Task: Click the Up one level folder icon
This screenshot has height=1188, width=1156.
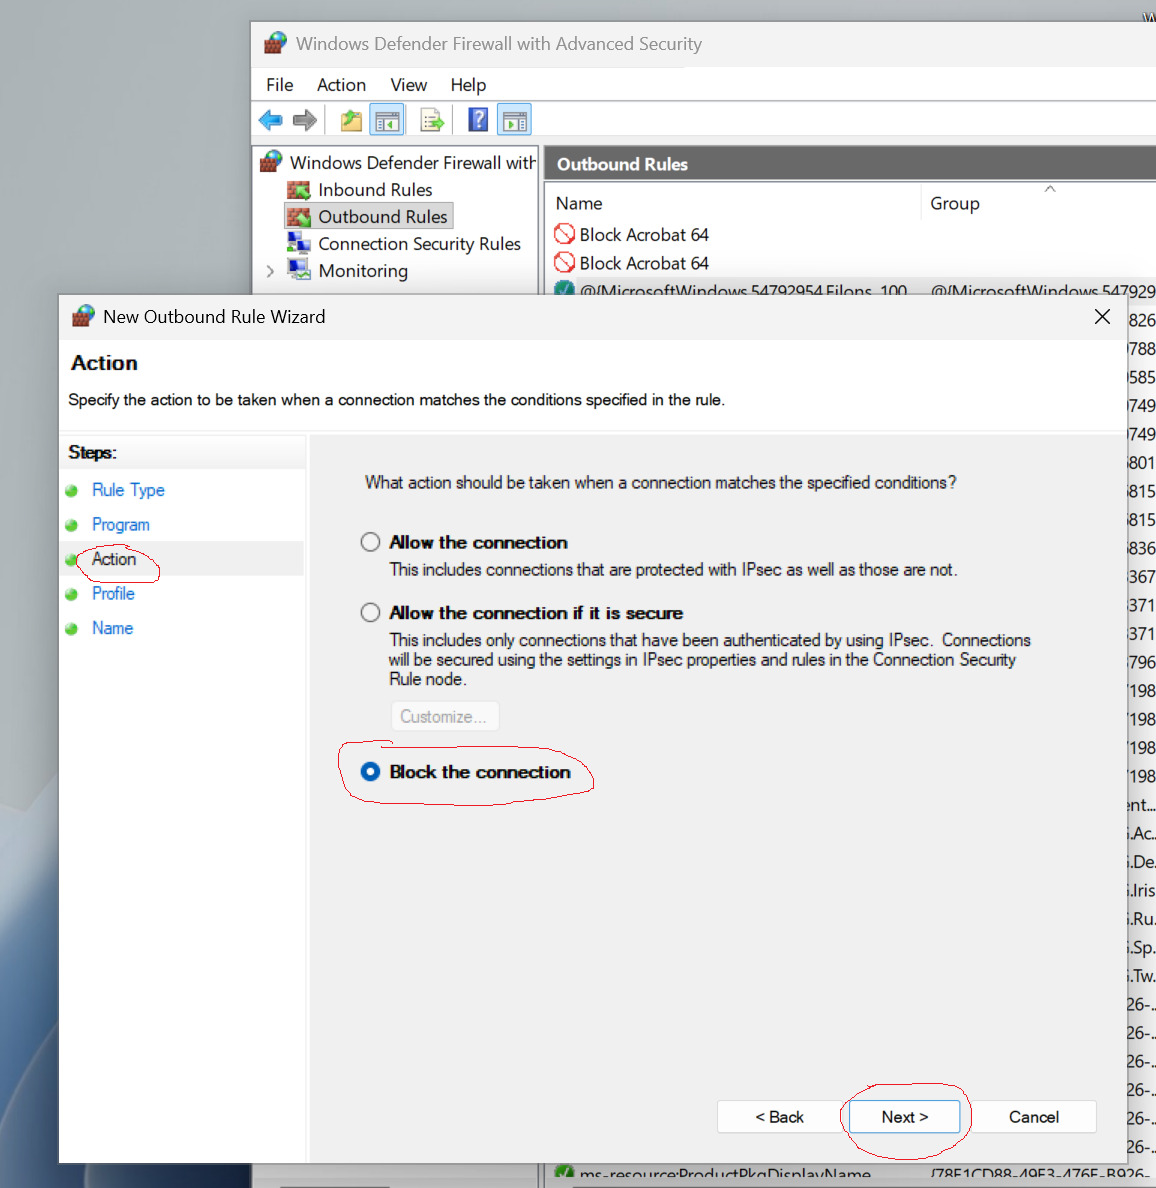Action: 351,120
